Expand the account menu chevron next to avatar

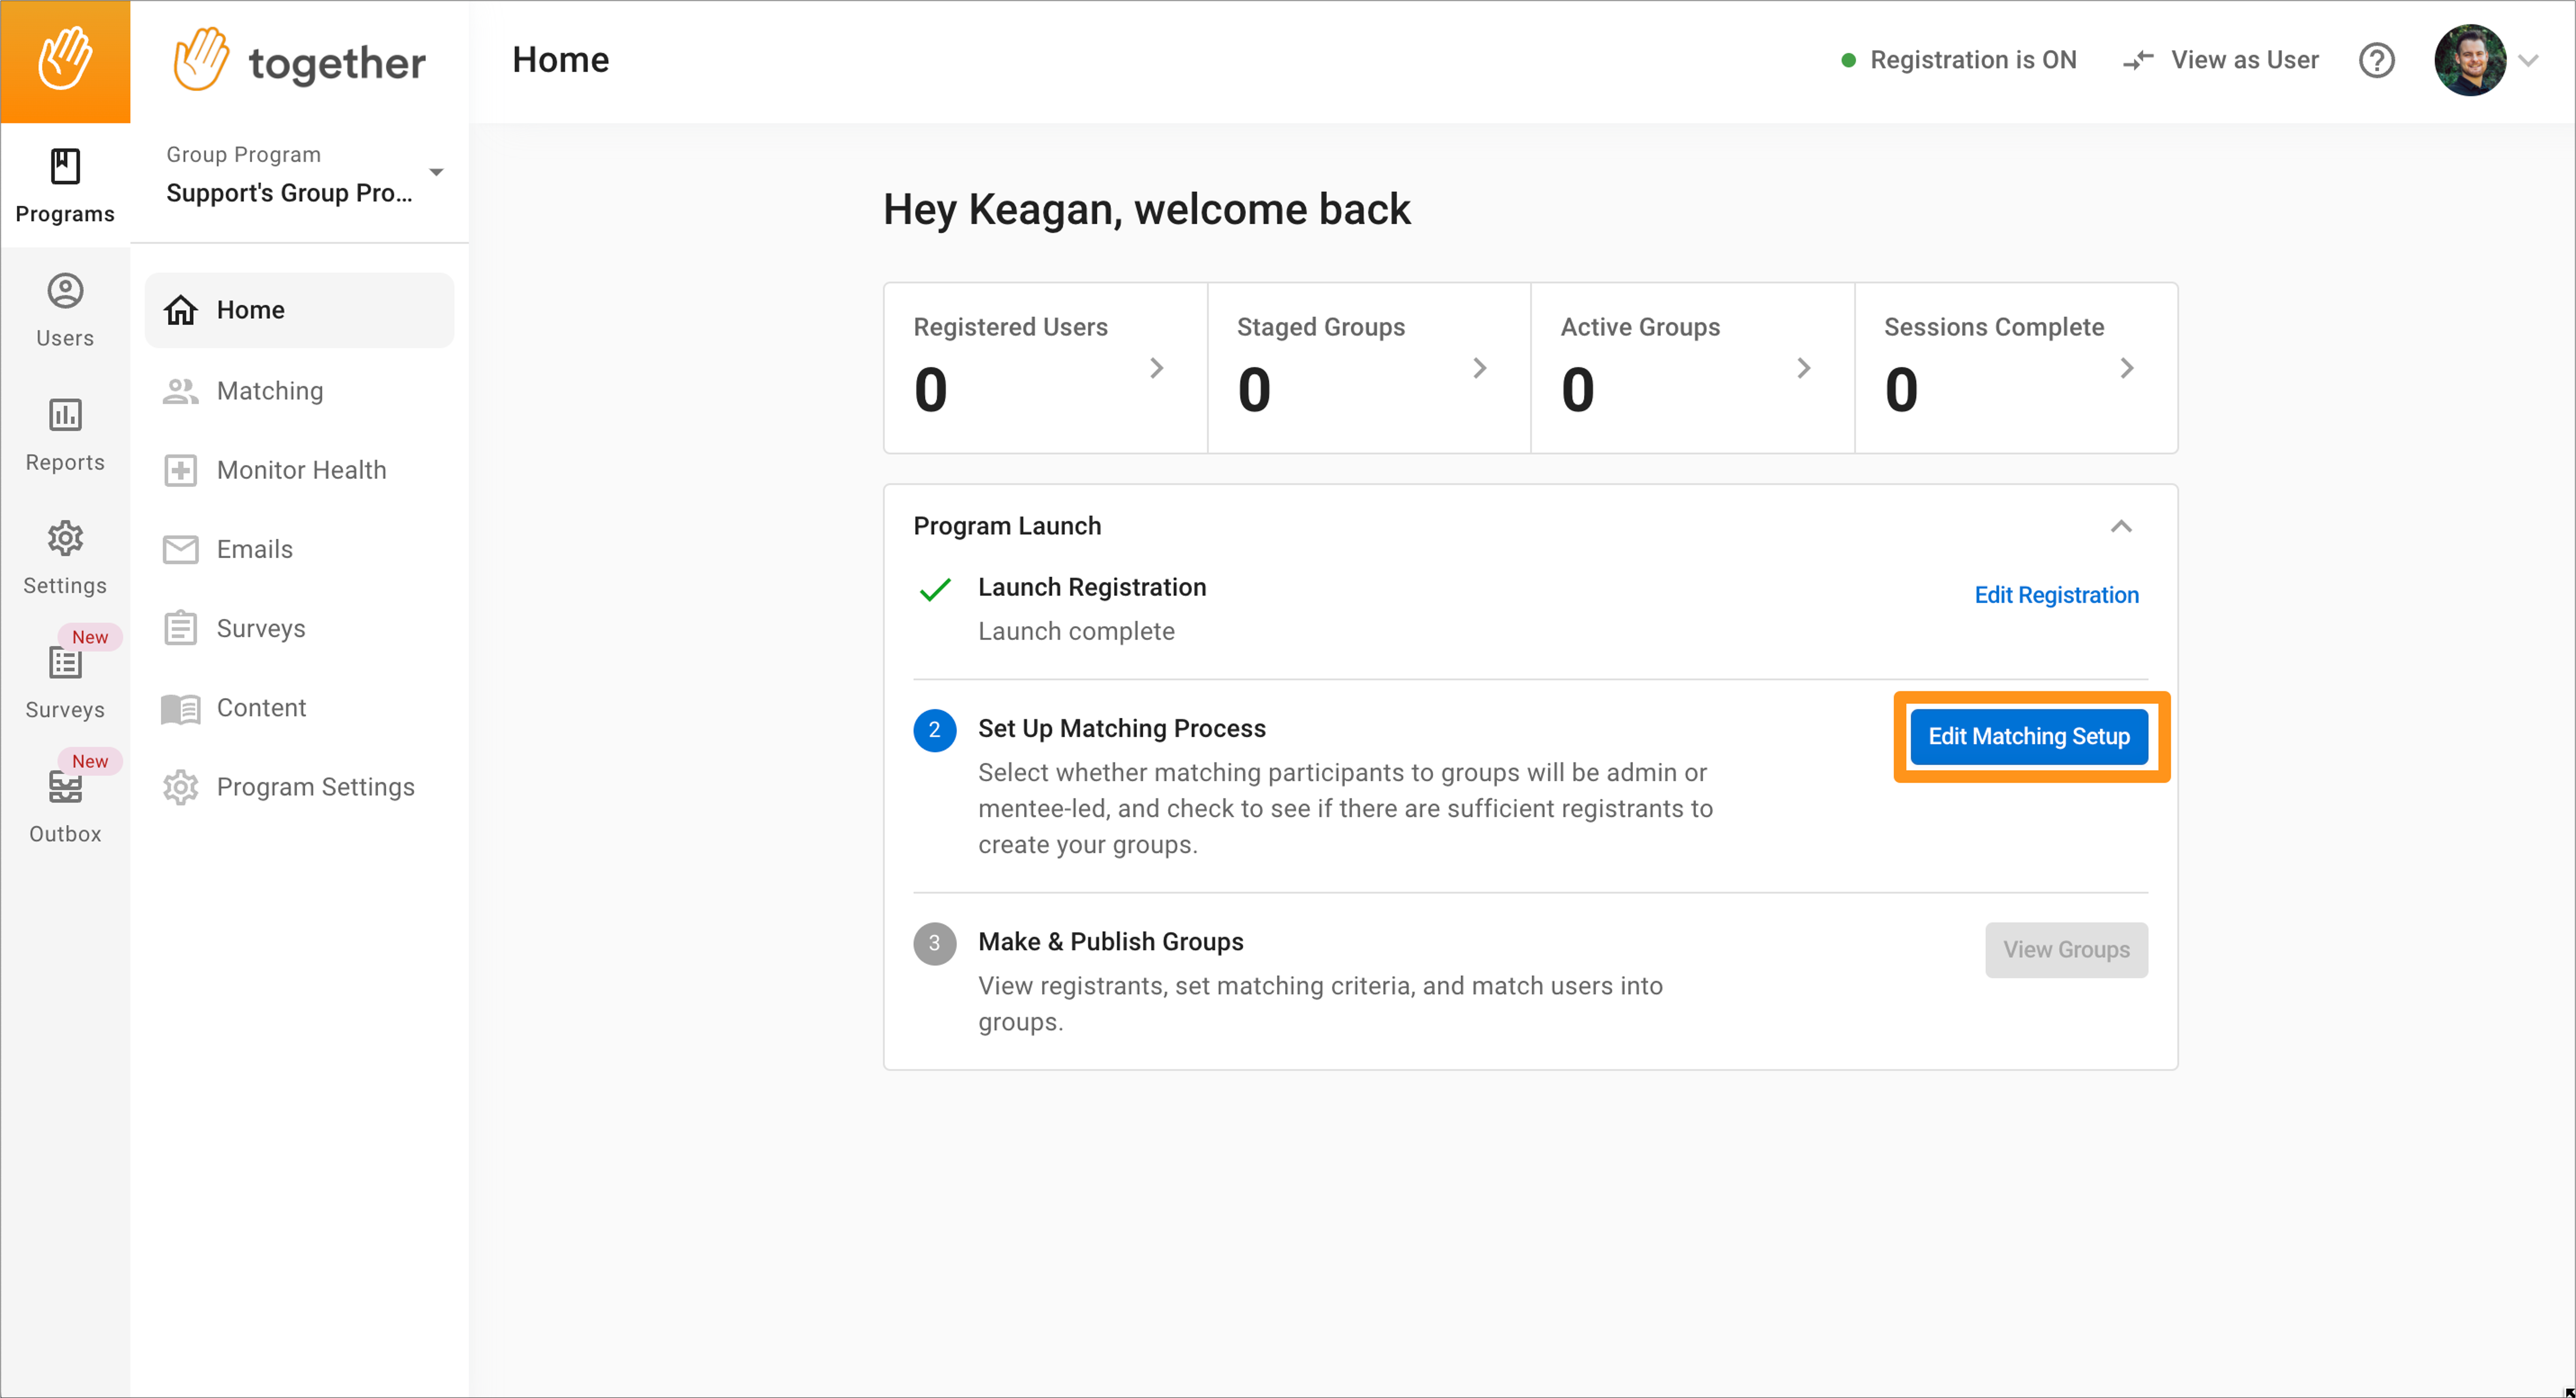pyautogui.click(x=2529, y=61)
